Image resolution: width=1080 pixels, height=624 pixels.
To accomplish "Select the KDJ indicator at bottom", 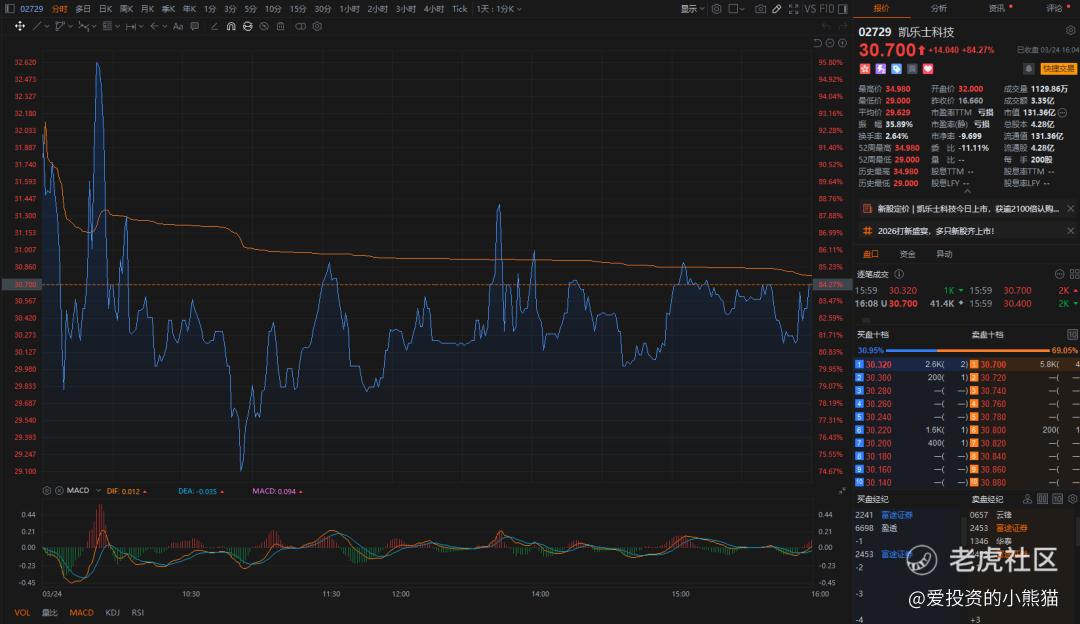I will pyautogui.click(x=112, y=612).
